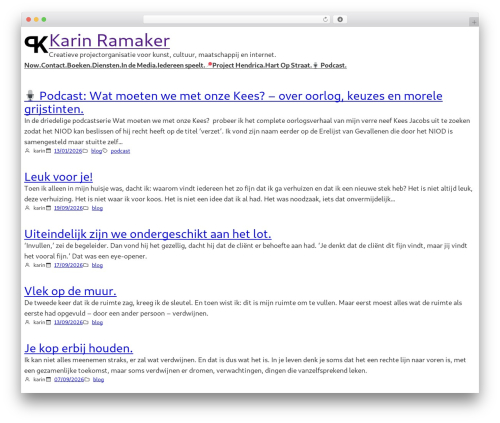Open Podcast in the navigation bar
The image size is (500, 423).
(x=330, y=65)
